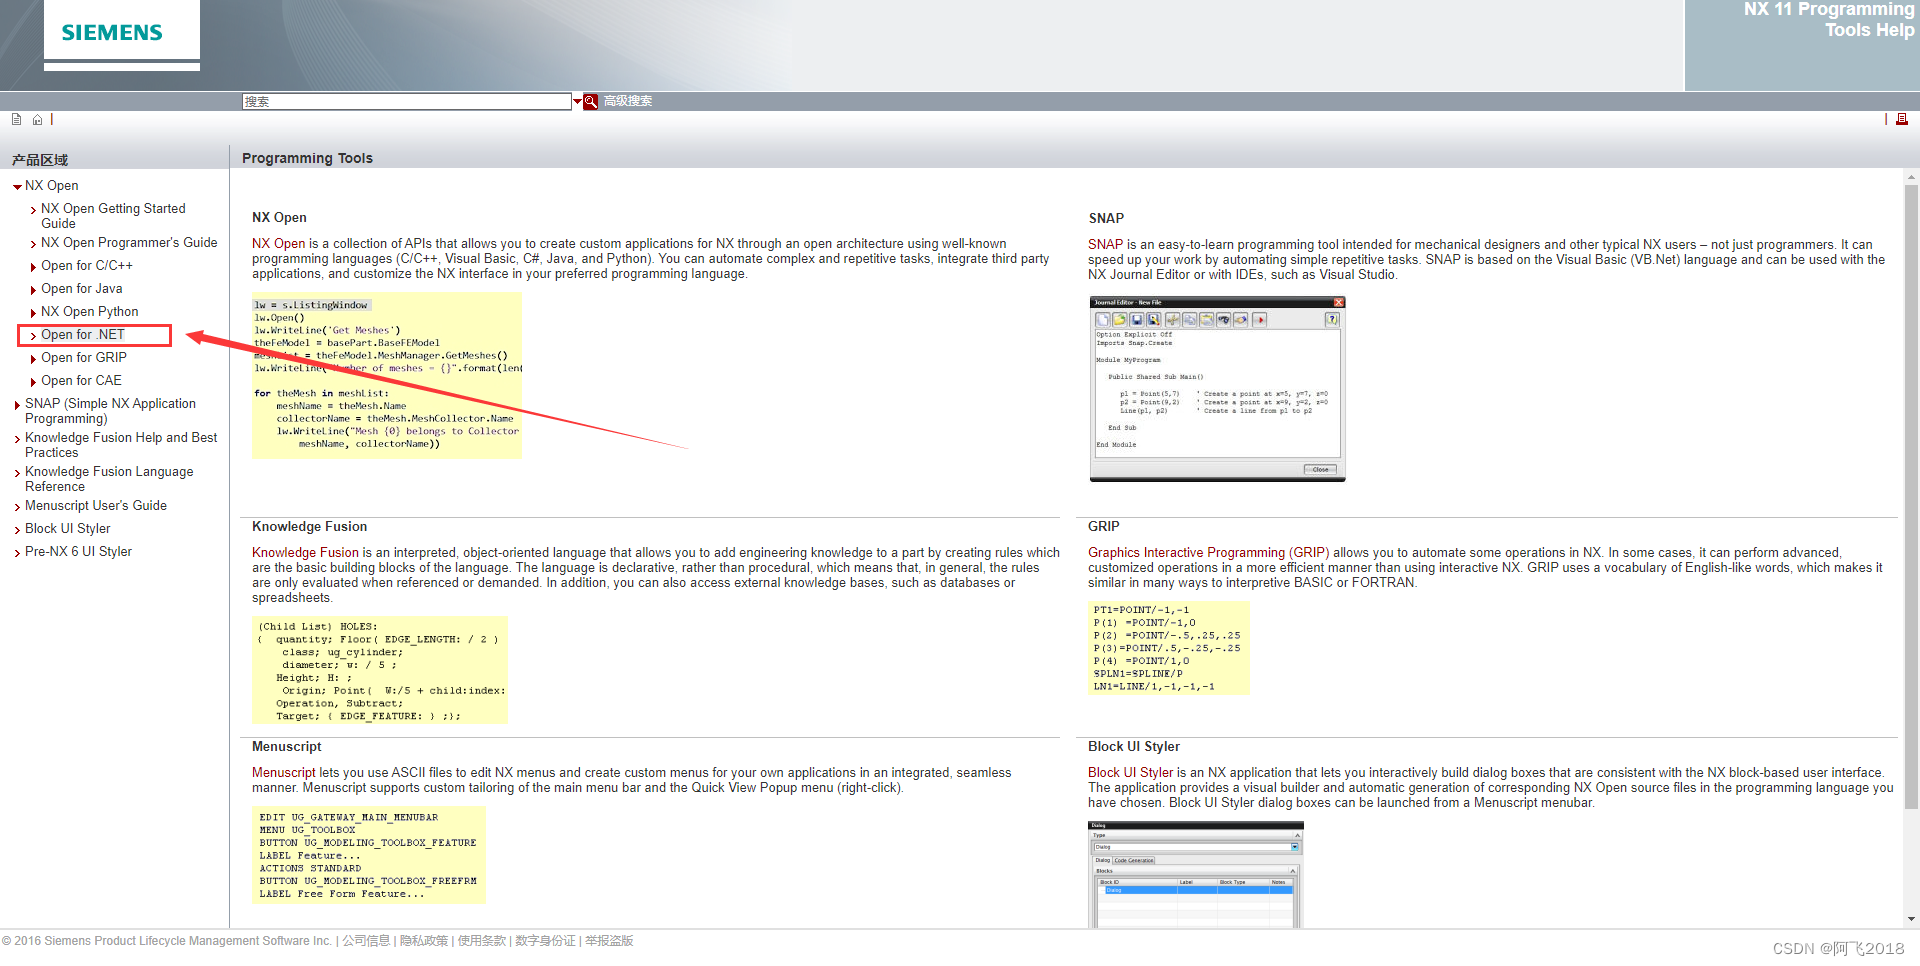This screenshot has width=1920, height=966.
Task: Open the 使用条款 footer link
Action: [482, 941]
